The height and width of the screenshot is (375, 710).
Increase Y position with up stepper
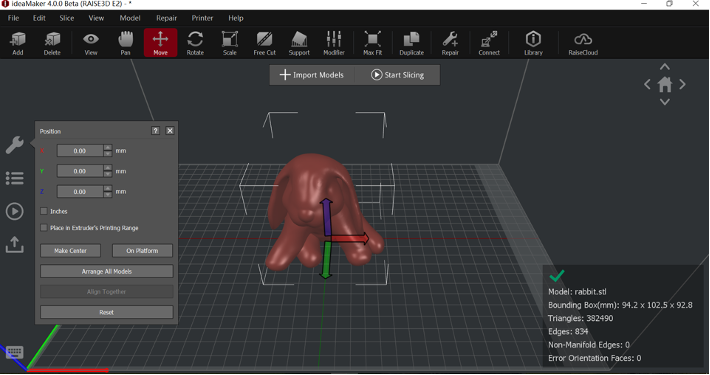coord(108,168)
